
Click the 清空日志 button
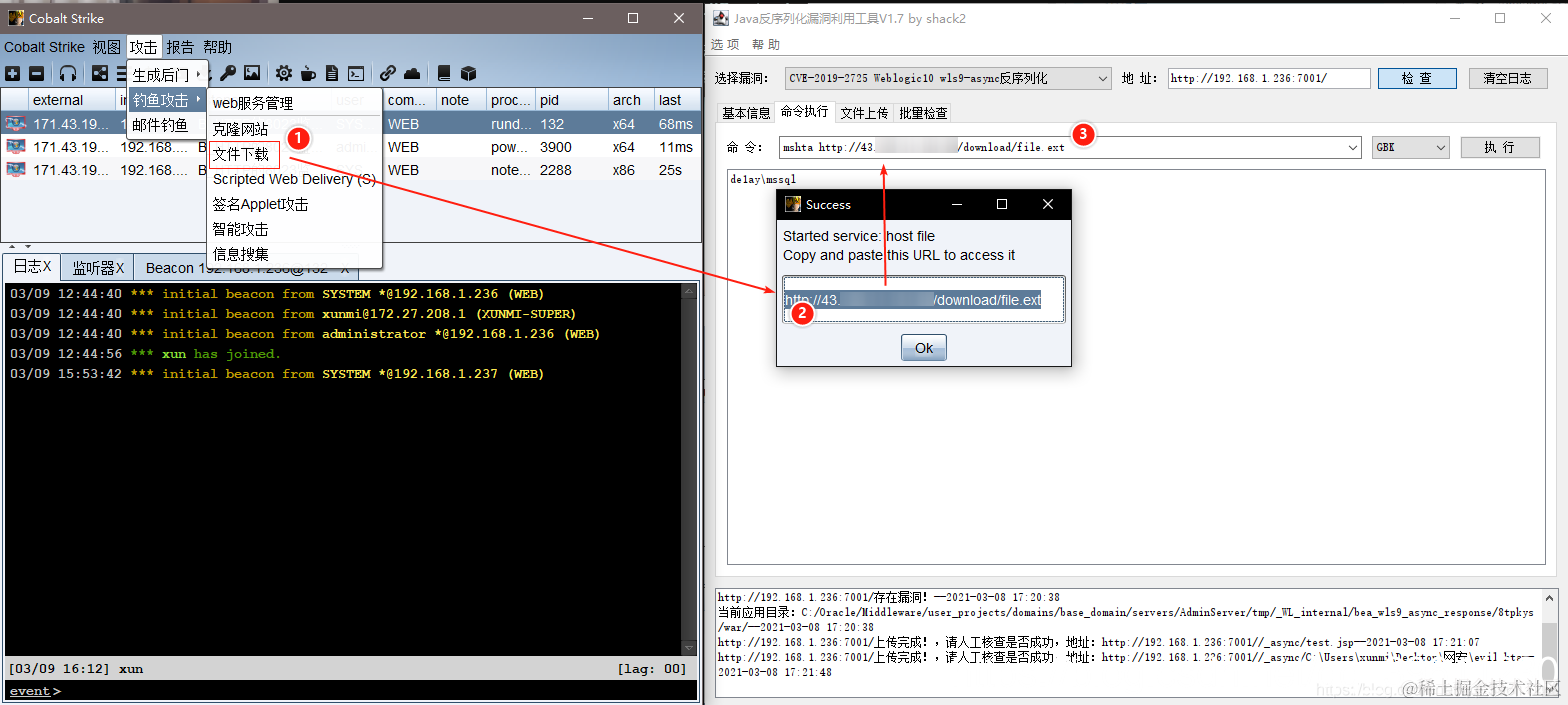[x=1507, y=78]
